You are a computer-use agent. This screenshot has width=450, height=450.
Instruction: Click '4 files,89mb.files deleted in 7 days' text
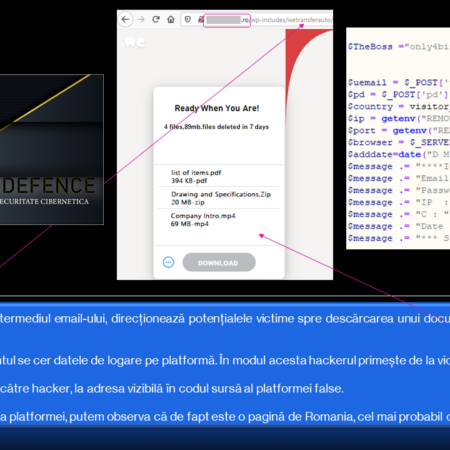tap(216, 127)
